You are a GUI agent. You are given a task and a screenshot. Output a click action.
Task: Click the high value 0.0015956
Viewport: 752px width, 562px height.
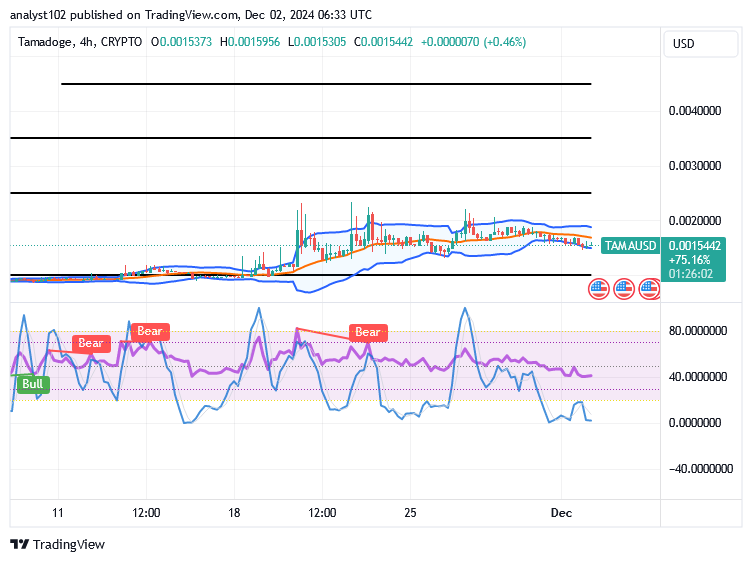point(254,42)
